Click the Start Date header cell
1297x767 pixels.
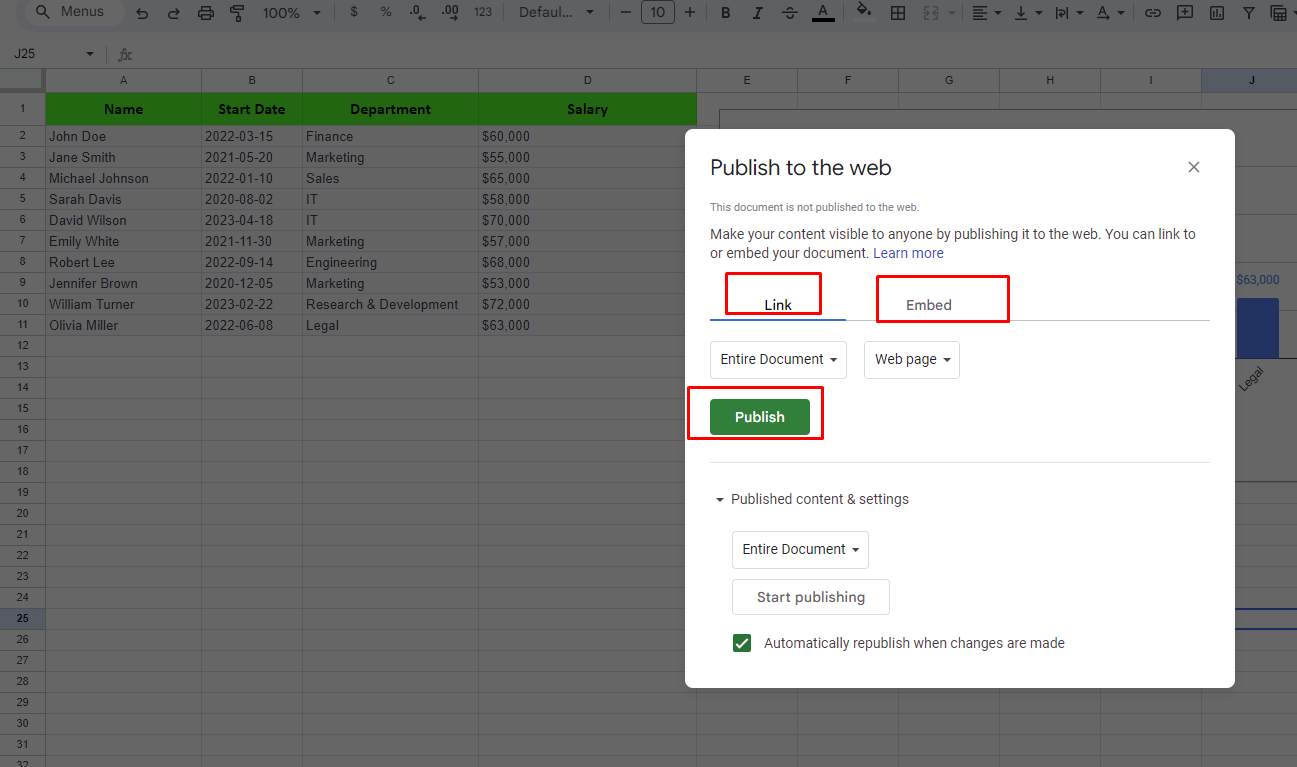tap(252, 109)
